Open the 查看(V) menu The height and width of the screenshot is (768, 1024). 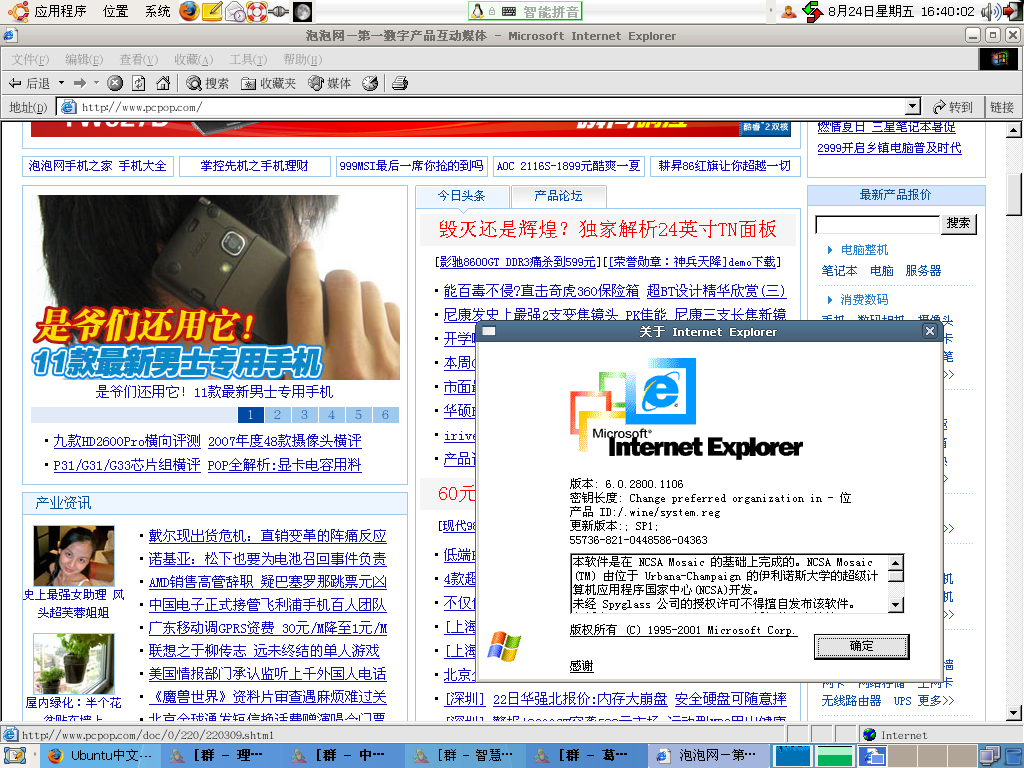[x=138, y=59]
